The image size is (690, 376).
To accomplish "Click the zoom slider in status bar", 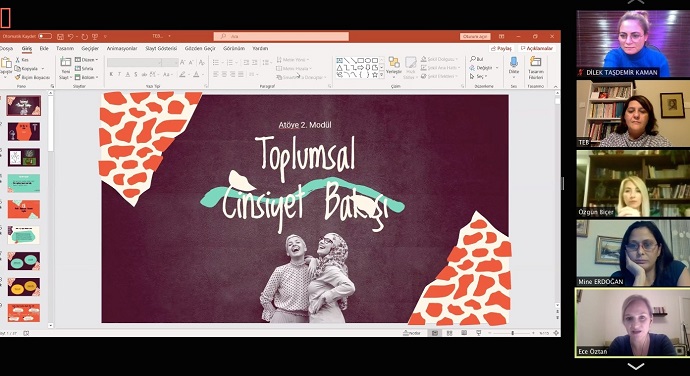I will [512, 333].
